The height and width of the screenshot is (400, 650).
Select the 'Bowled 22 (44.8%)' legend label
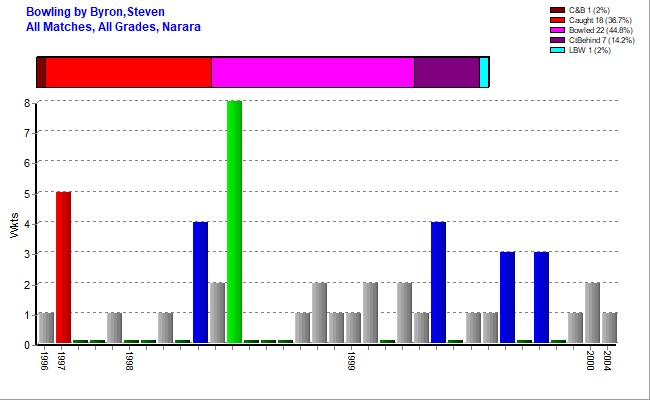pyautogui.click(x=601, y=30)
